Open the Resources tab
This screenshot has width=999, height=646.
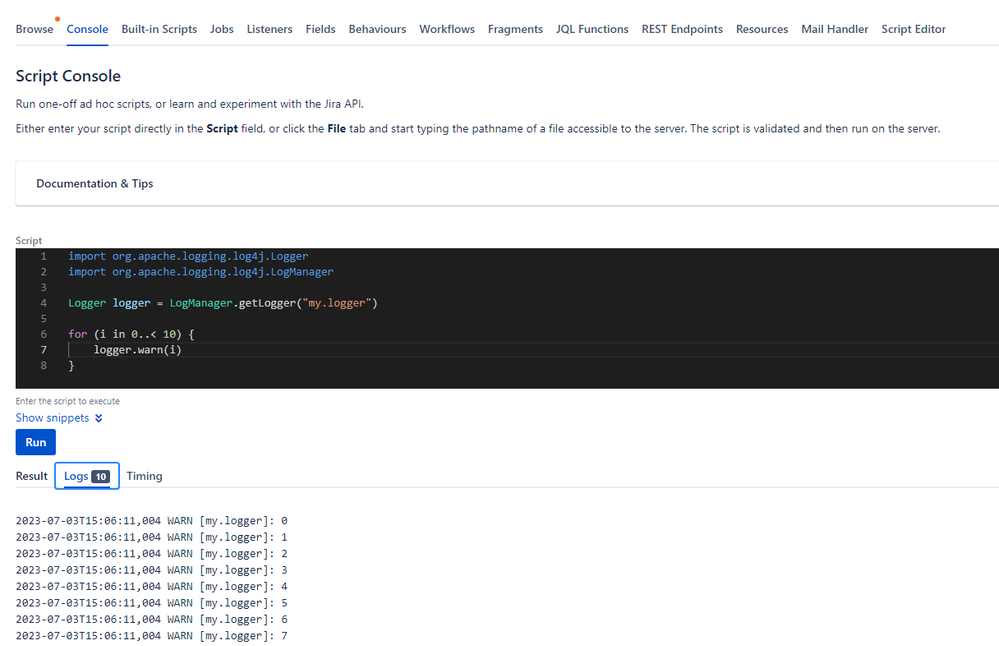762,29
